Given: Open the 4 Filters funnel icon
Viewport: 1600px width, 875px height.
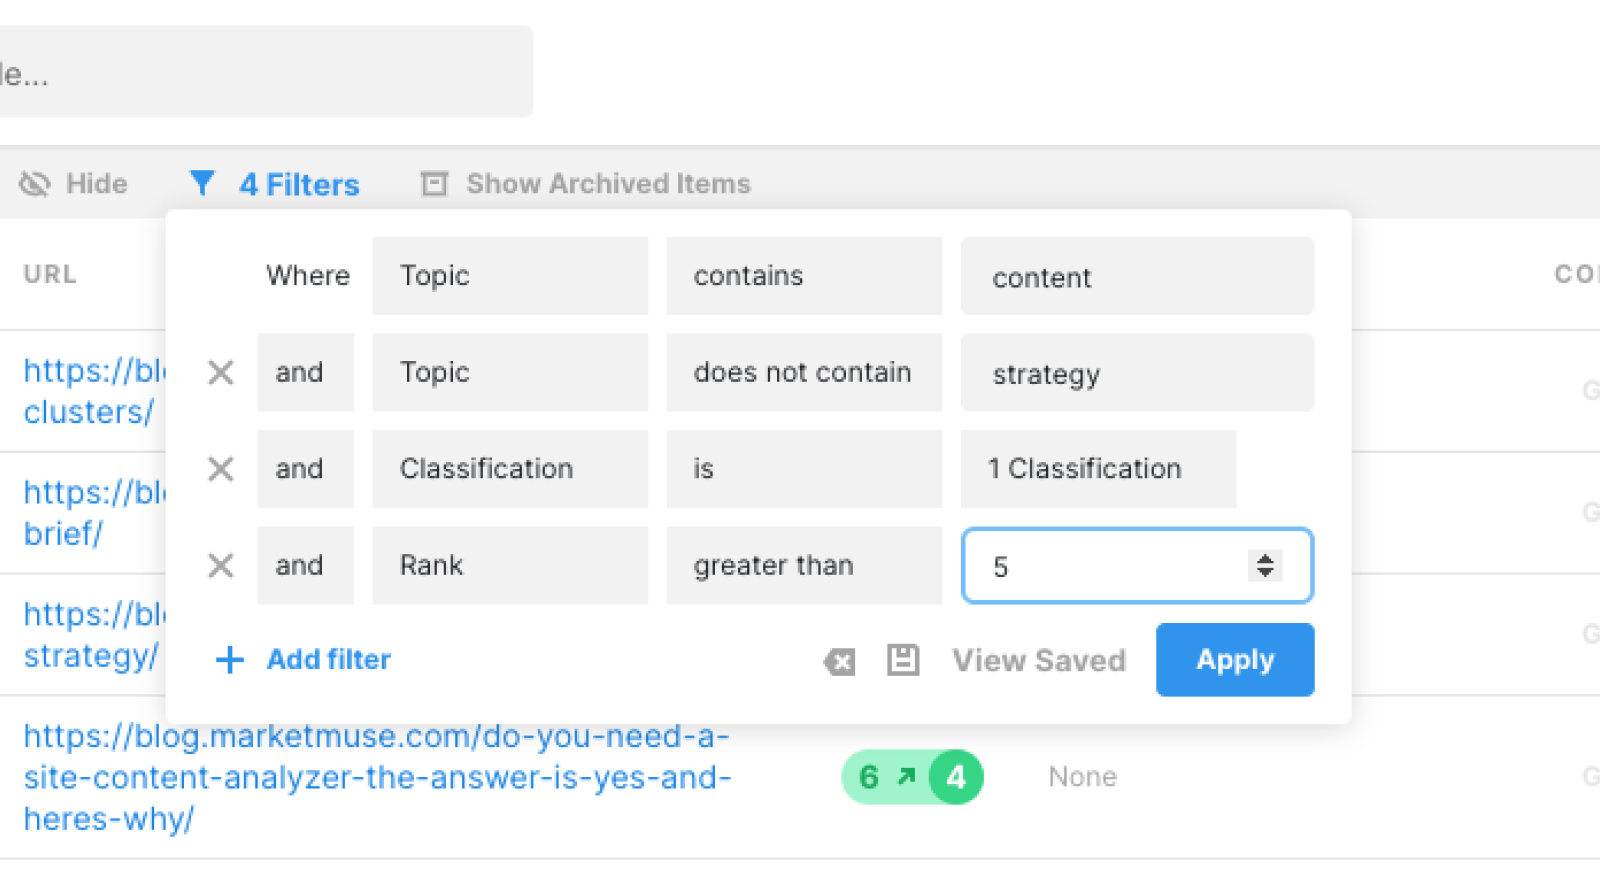Looking at the screenshot, I should pos(202,183).
